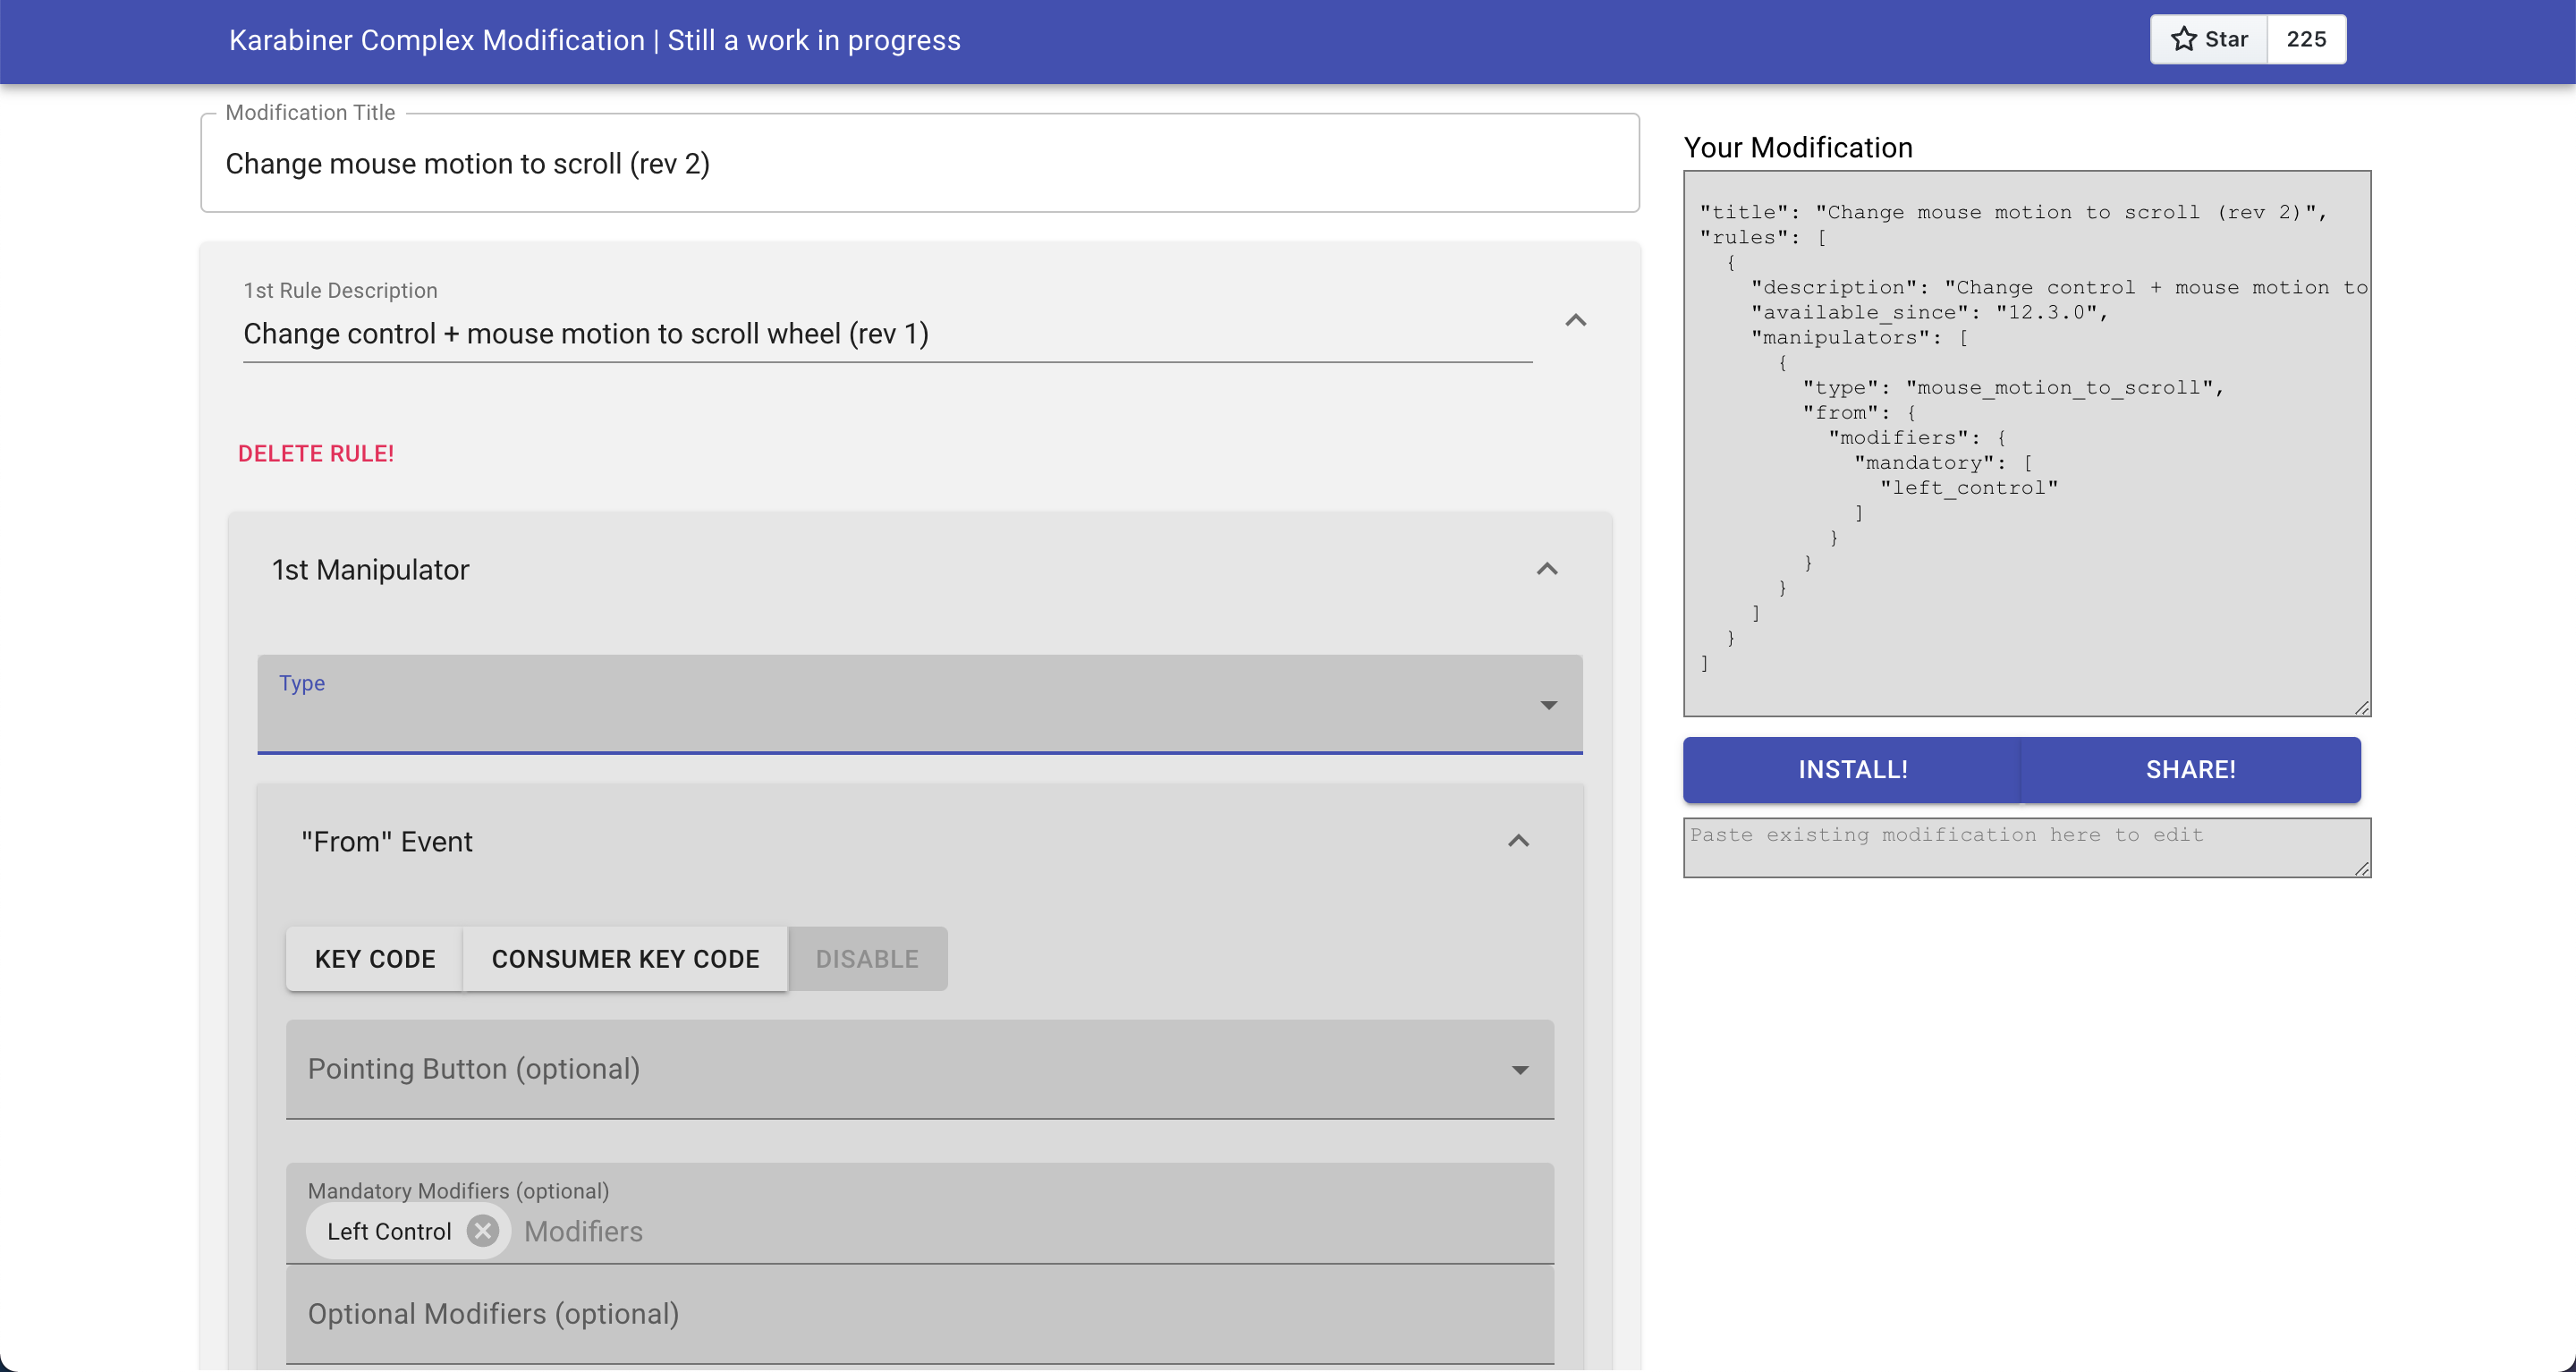
Task: Collapse the "From" Event section
Action: coord(1518,841)
